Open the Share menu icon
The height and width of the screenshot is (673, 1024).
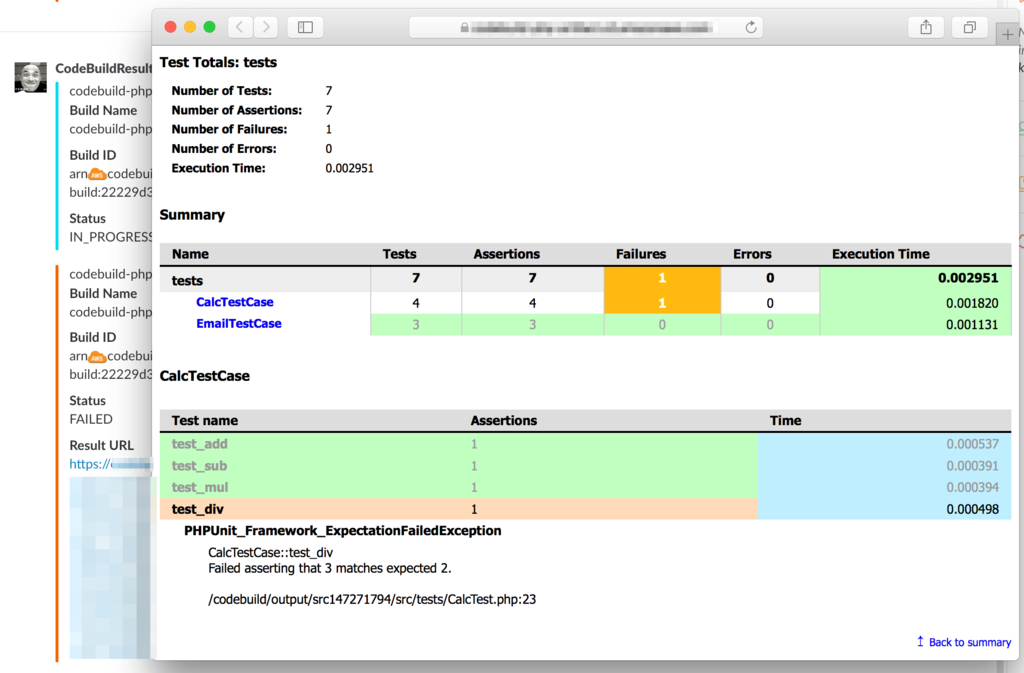click(x=926, y=27)
